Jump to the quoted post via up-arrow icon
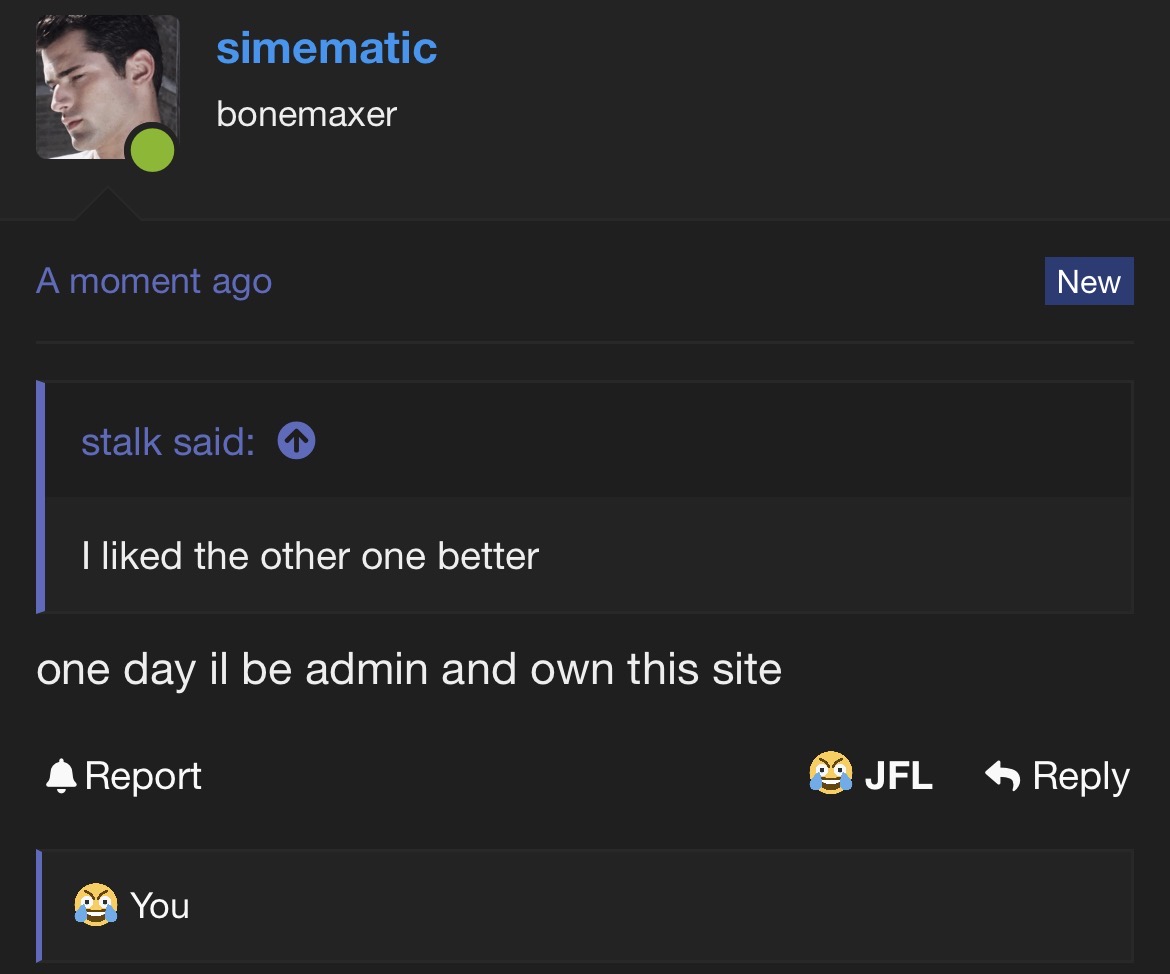The image size is (1170, 974). (296, 441)
